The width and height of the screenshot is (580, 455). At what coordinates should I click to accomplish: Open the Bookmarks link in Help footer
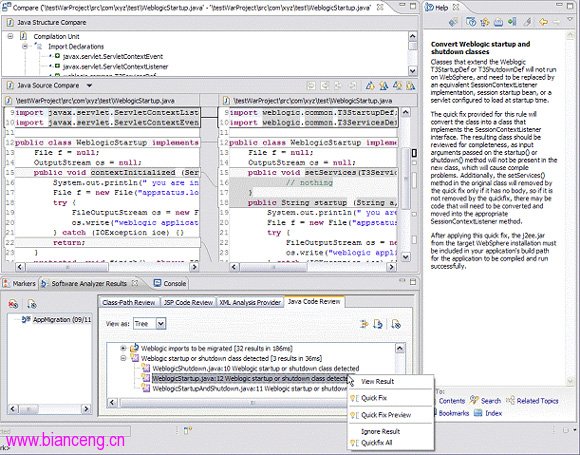453,413
